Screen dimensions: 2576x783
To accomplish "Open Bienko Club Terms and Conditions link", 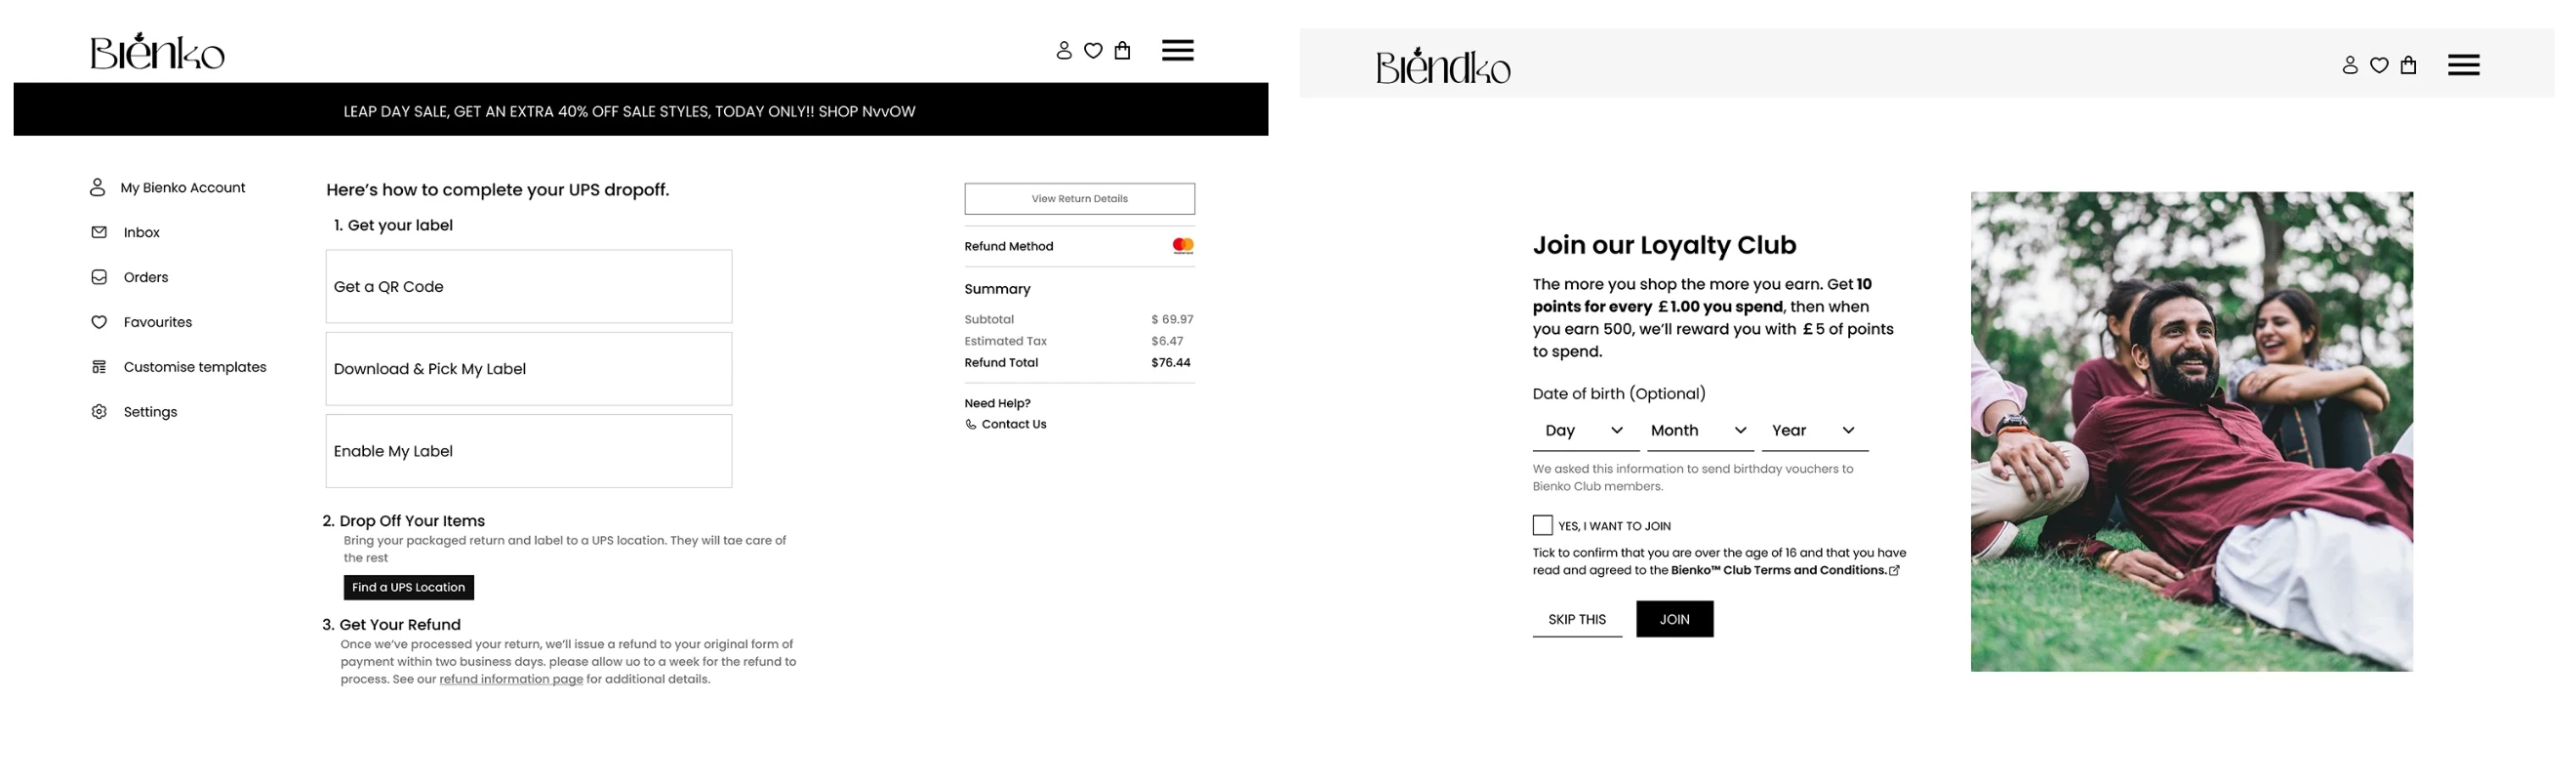I will (1785, 570).
